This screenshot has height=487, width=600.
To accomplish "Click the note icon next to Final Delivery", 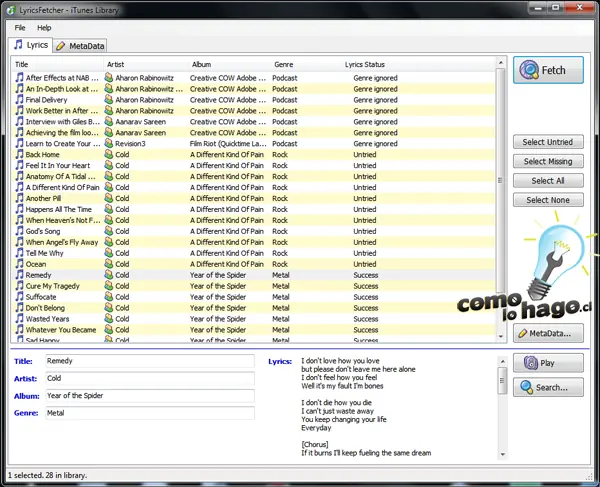I will click(19, 99).
